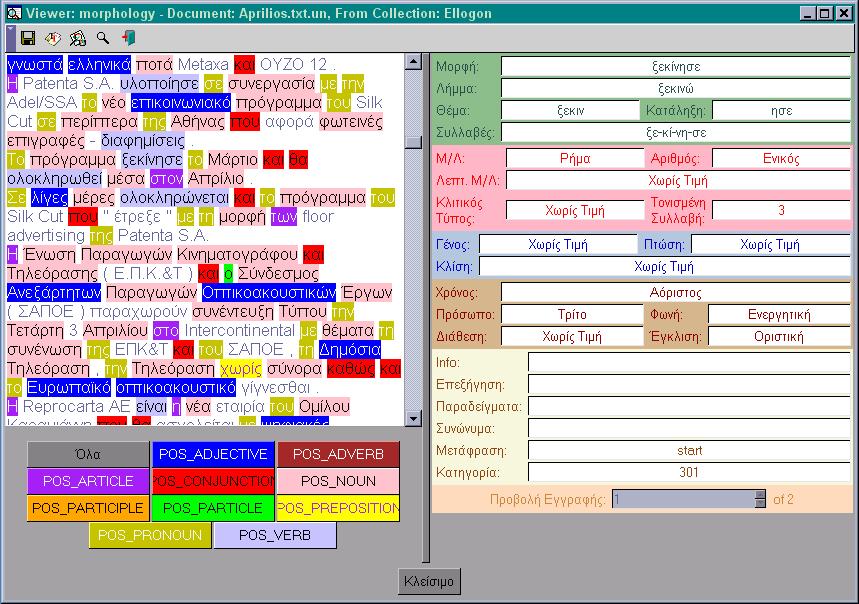
Task: Toggle POS_CONJUNCTION highlighting
Action: coord(213,481)
